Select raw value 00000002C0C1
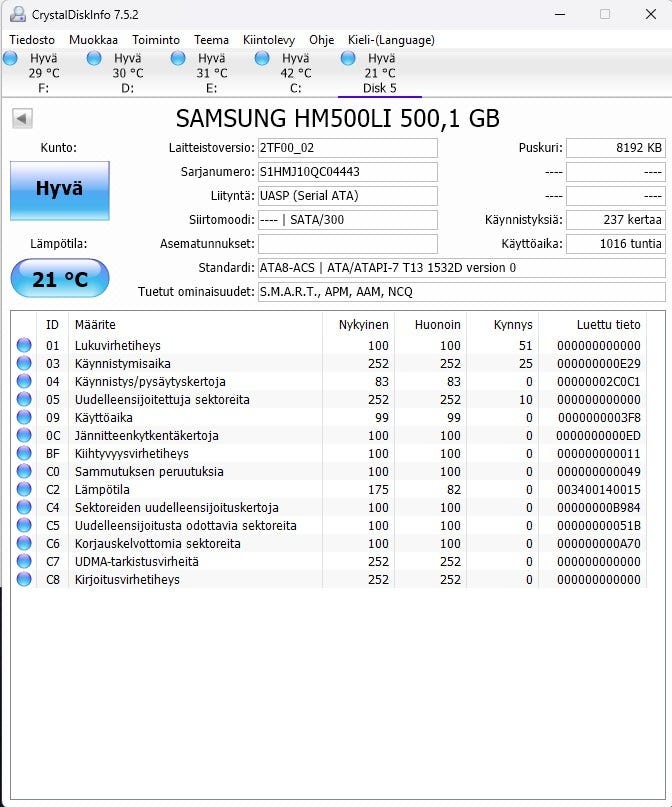The image size is (672, 807). [x=598, y=381]
